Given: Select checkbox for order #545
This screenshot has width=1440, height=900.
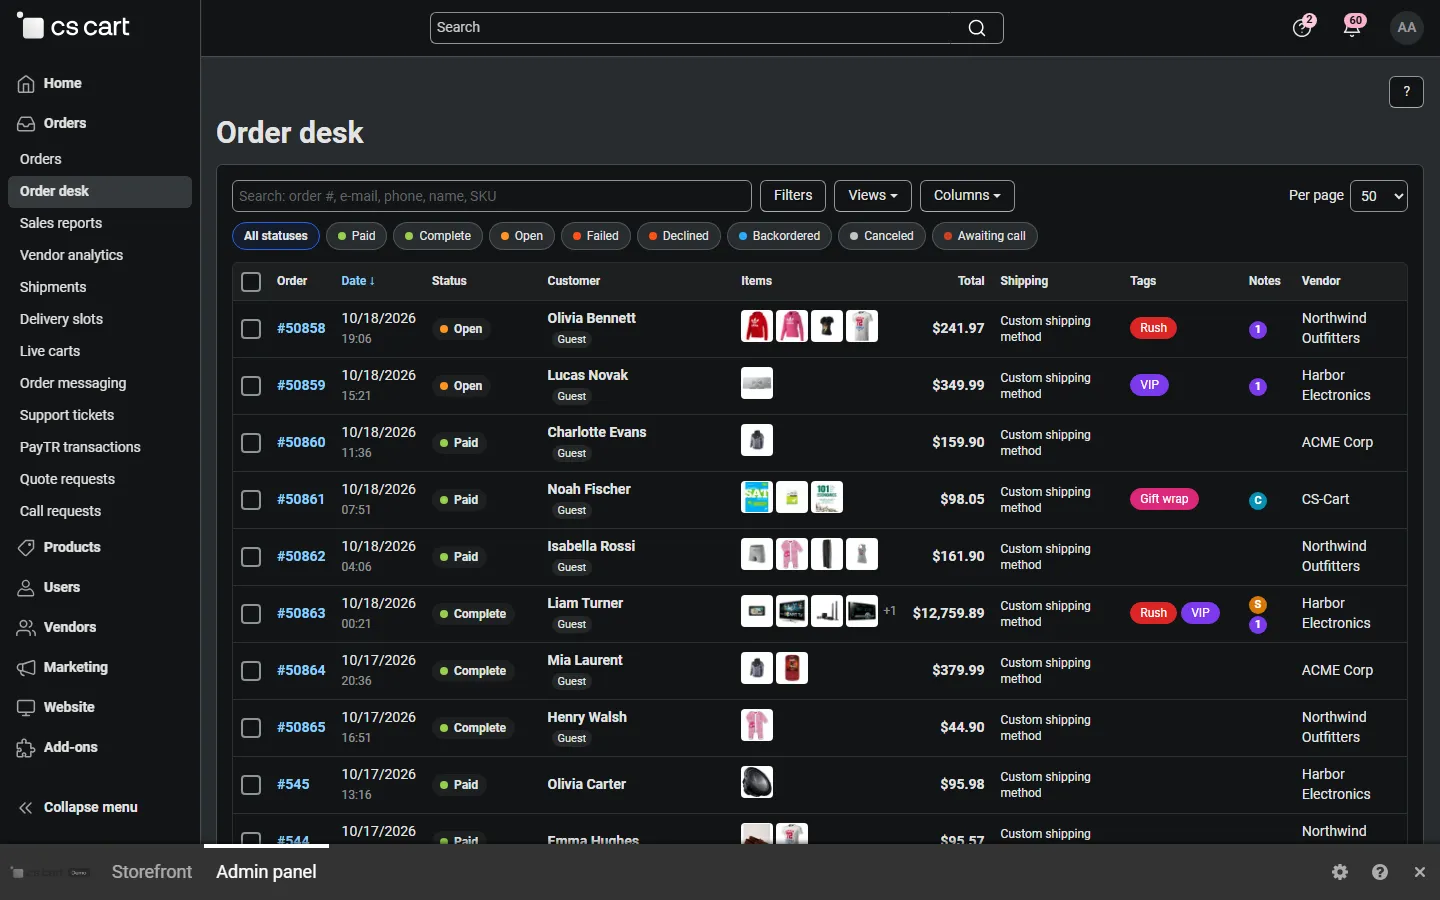Looking at the screenshot, I should pyautogui.click(x=251, y=785).
